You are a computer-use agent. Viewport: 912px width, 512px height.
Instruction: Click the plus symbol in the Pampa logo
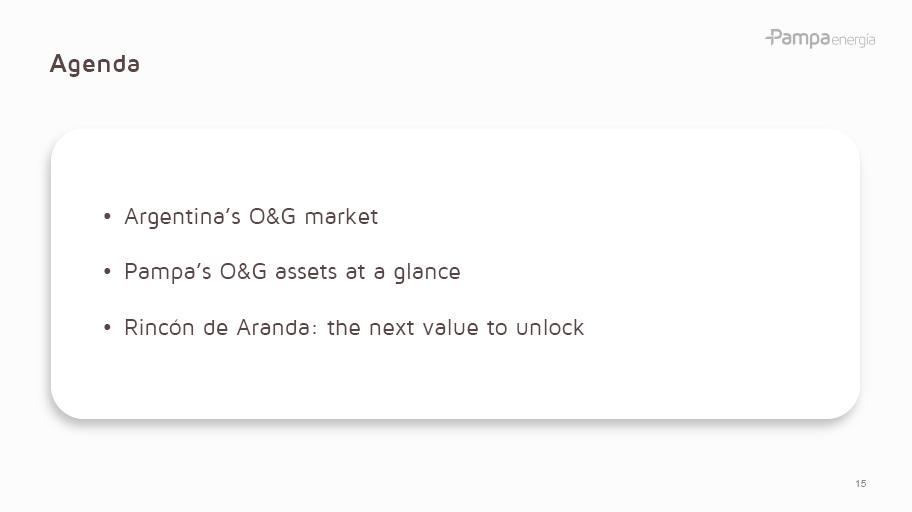[x=771, y=38]
